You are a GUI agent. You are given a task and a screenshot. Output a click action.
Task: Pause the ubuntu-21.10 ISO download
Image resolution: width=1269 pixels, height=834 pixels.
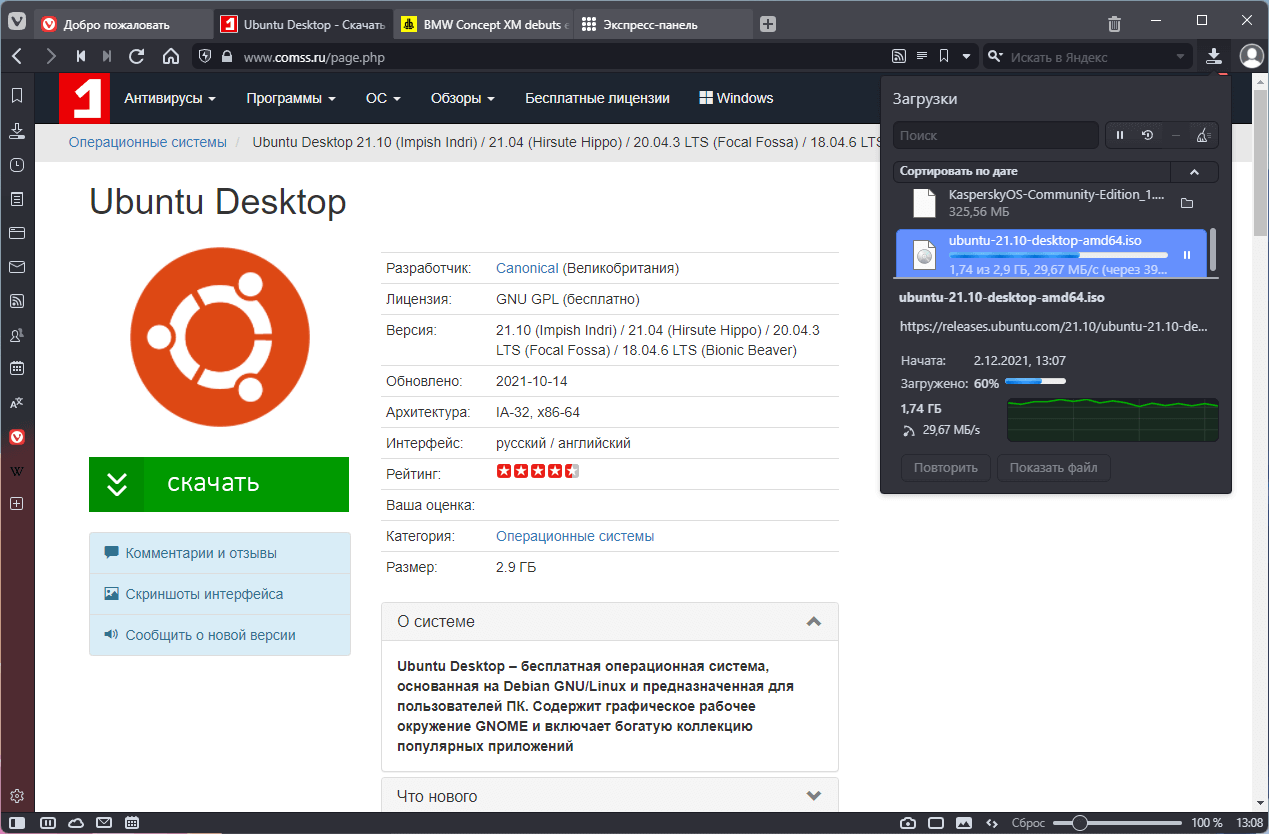point(1187,255)
